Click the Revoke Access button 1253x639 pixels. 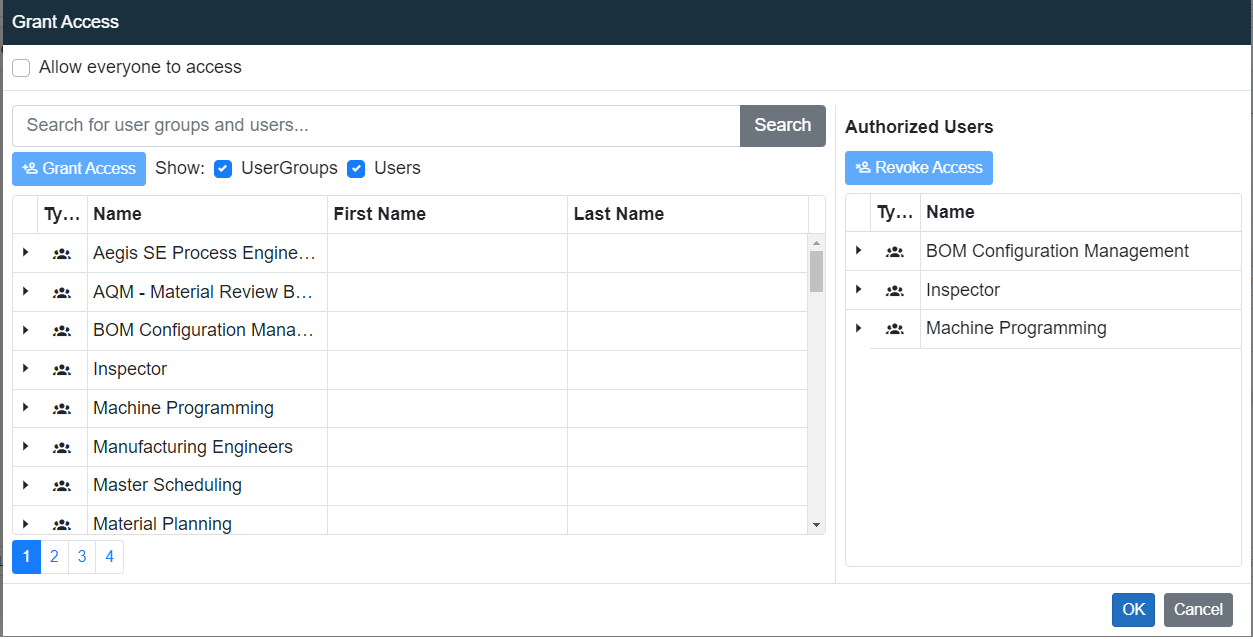[918, 167]
